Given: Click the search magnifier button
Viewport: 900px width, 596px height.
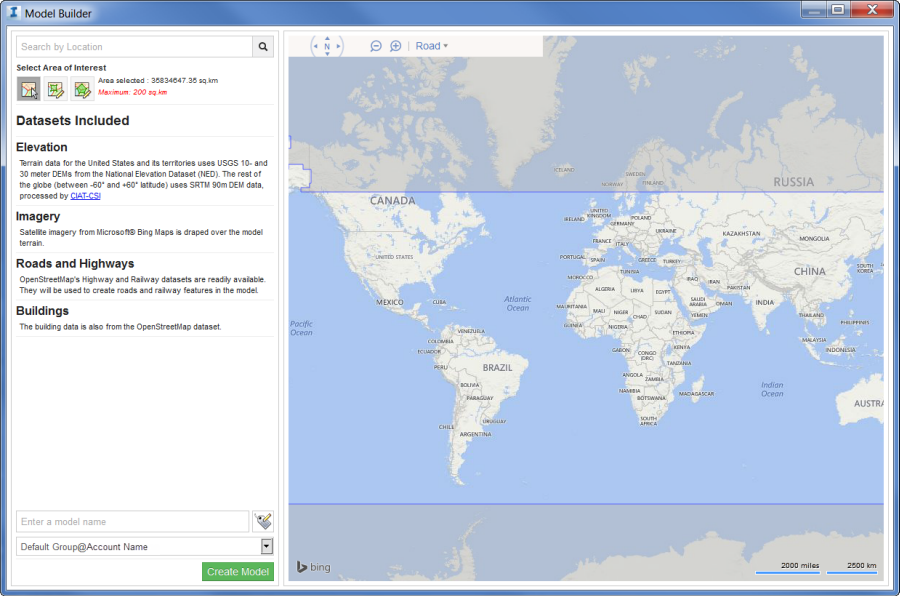Looking at the screenshot, I should click(x=263, y=47).
